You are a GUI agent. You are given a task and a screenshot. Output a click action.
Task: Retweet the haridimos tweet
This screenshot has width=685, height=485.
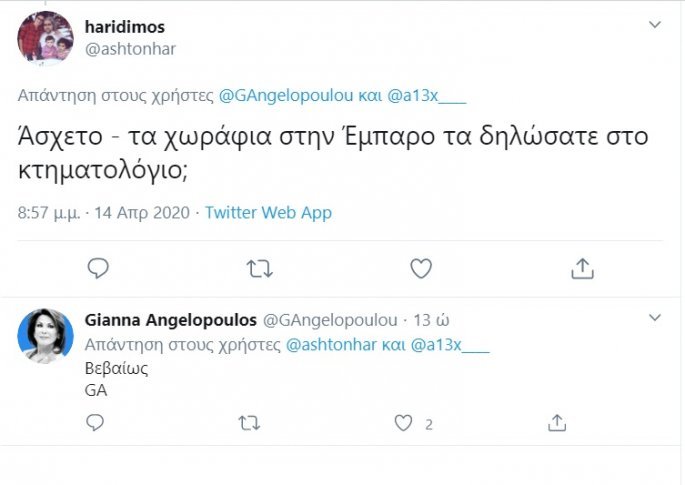coord(259,268)
